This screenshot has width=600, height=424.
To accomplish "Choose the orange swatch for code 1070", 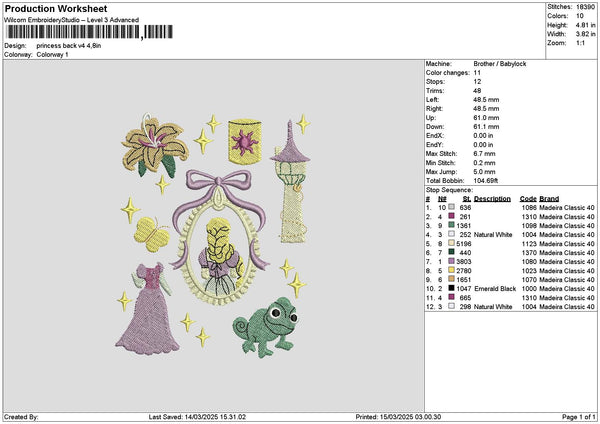I will coord(452,279).
